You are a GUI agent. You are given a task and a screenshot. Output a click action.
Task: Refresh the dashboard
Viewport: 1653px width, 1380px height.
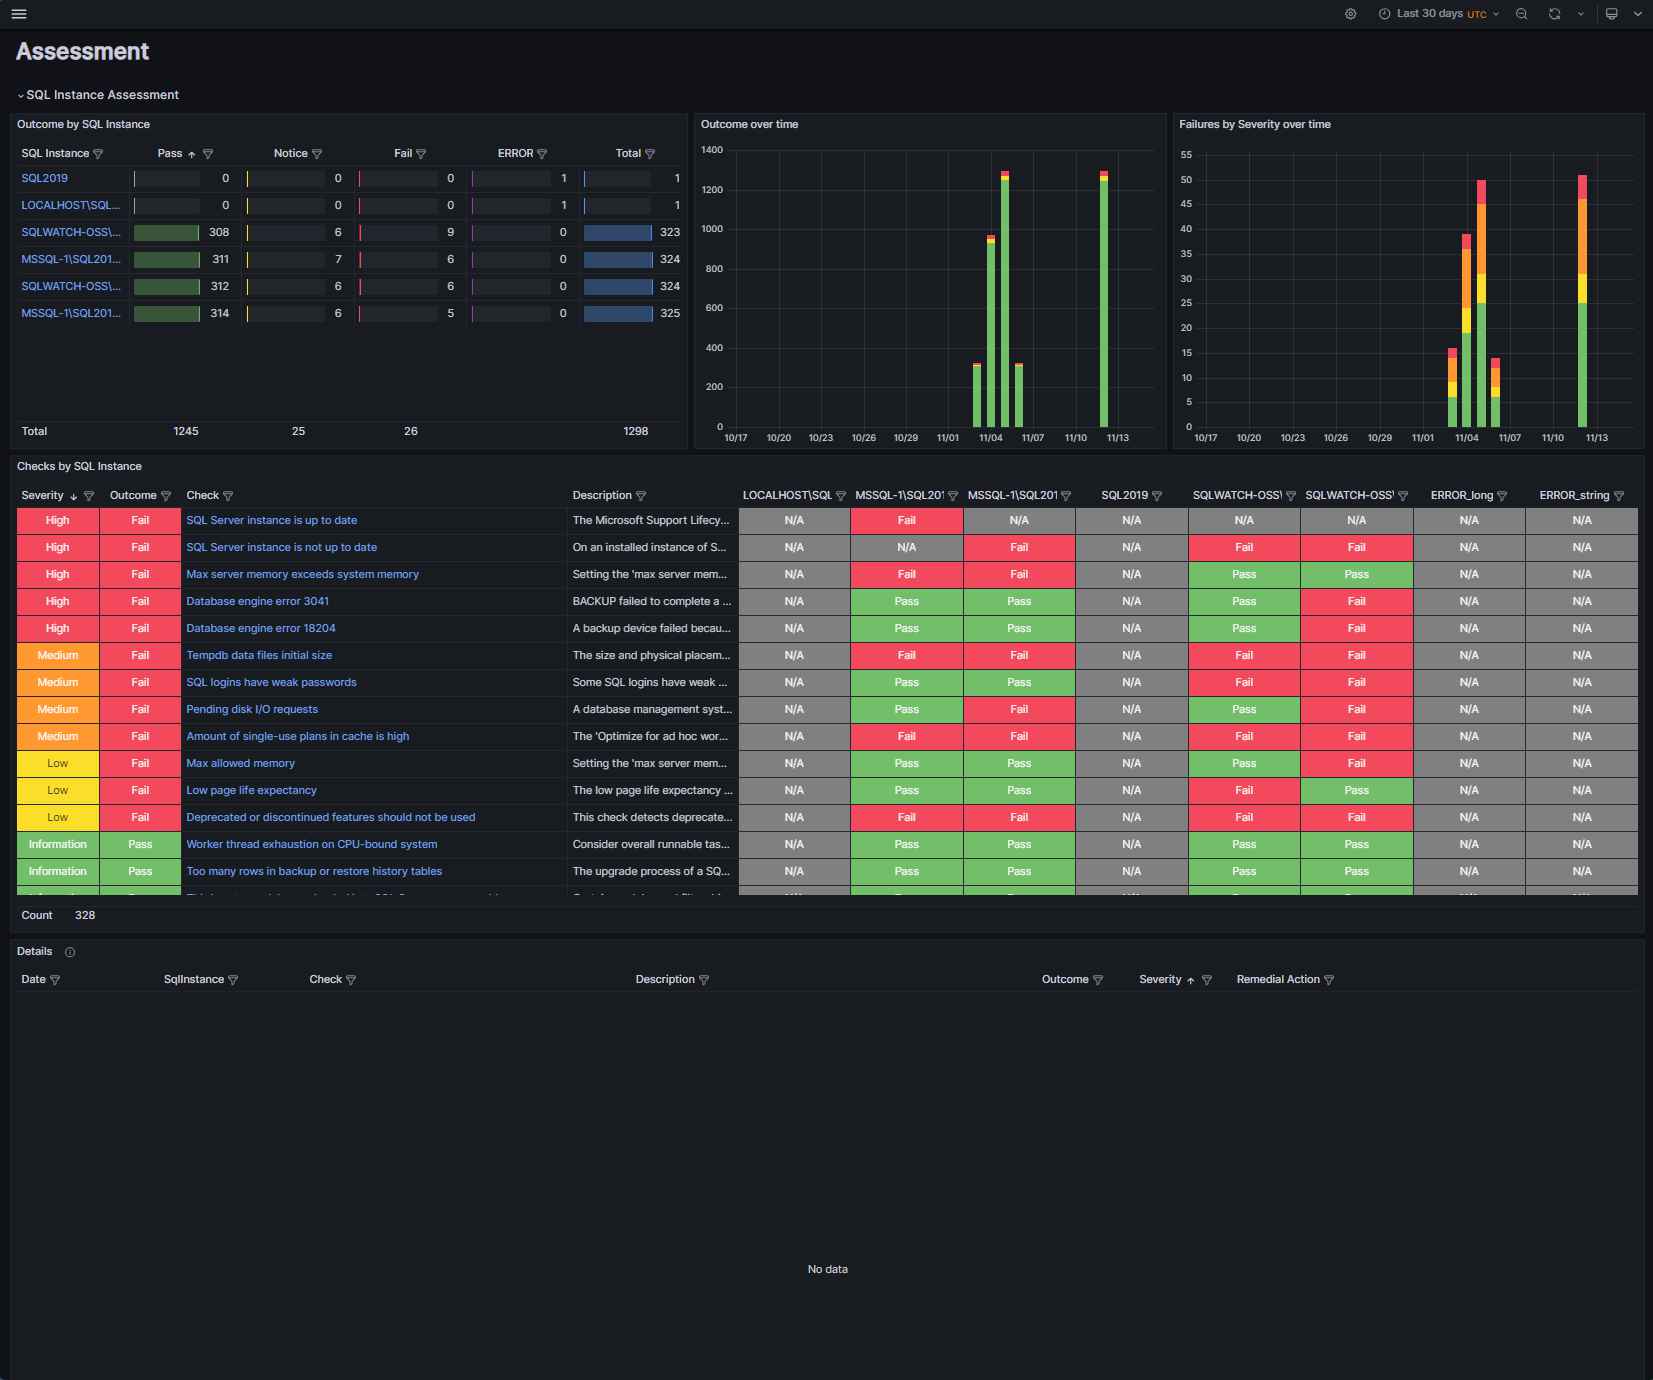1554,14
